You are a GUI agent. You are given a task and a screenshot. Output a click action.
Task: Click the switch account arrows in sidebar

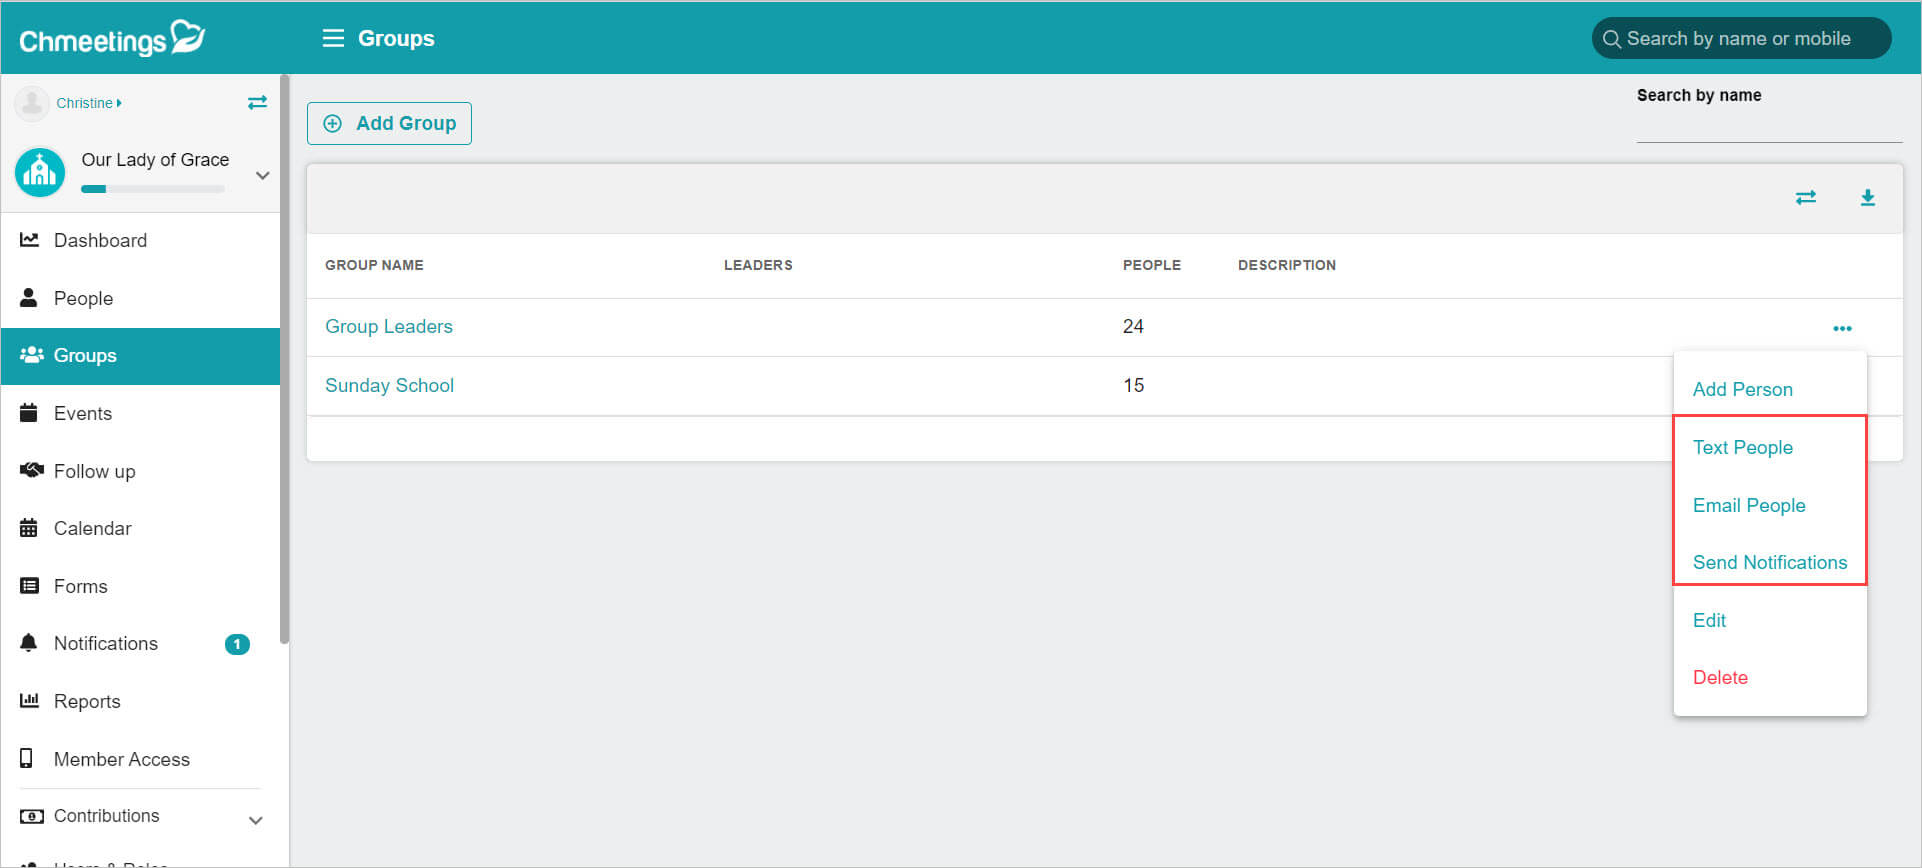(257, 102)
